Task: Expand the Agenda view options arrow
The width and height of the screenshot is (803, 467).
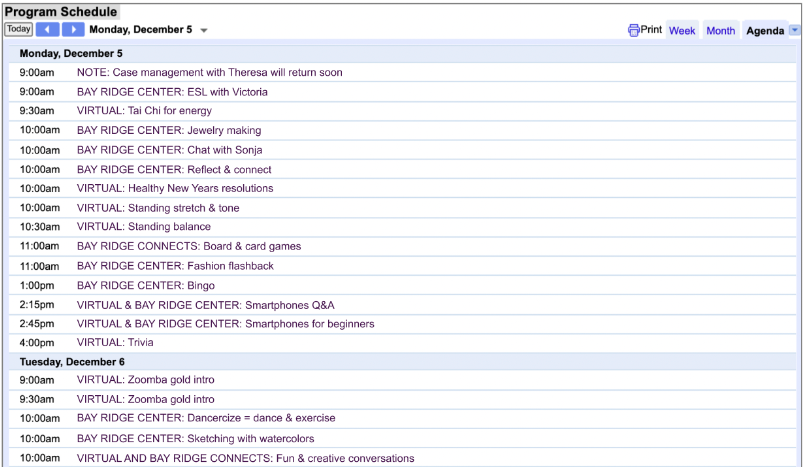Action: pyautogui.click(x=795, y=30)
